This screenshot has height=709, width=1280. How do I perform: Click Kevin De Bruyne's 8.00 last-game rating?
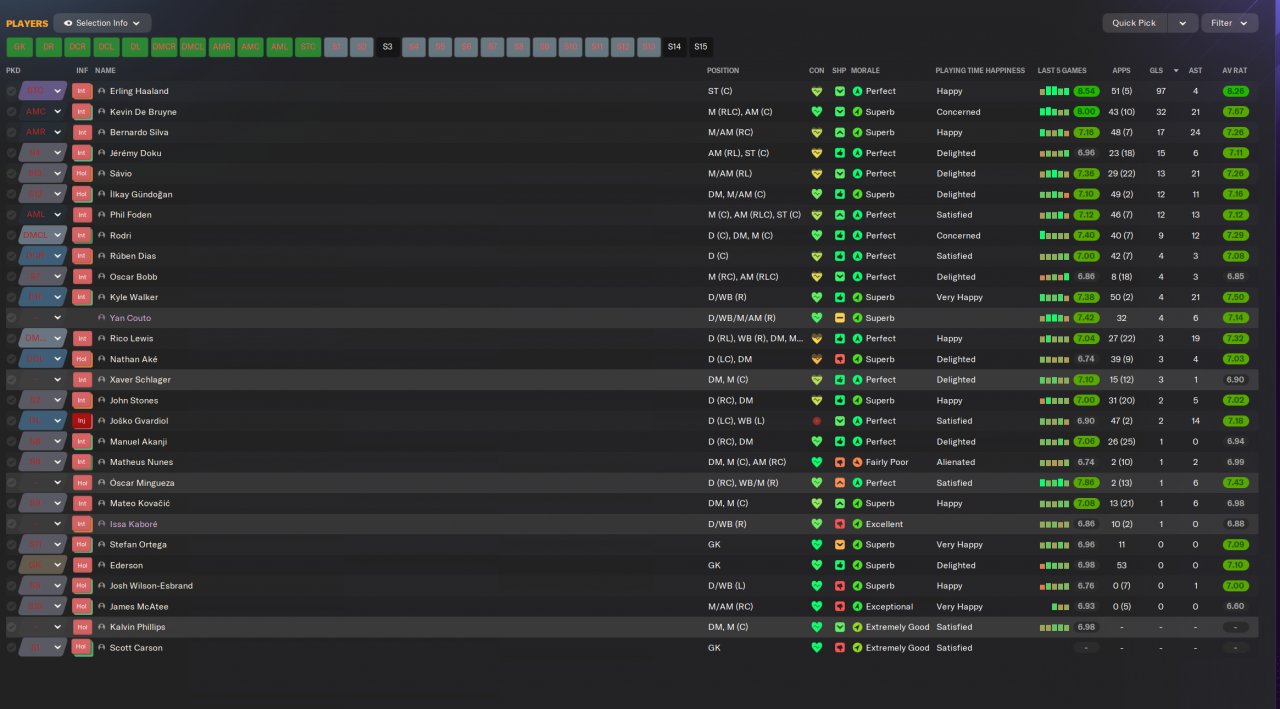(x=1086, y=112)
